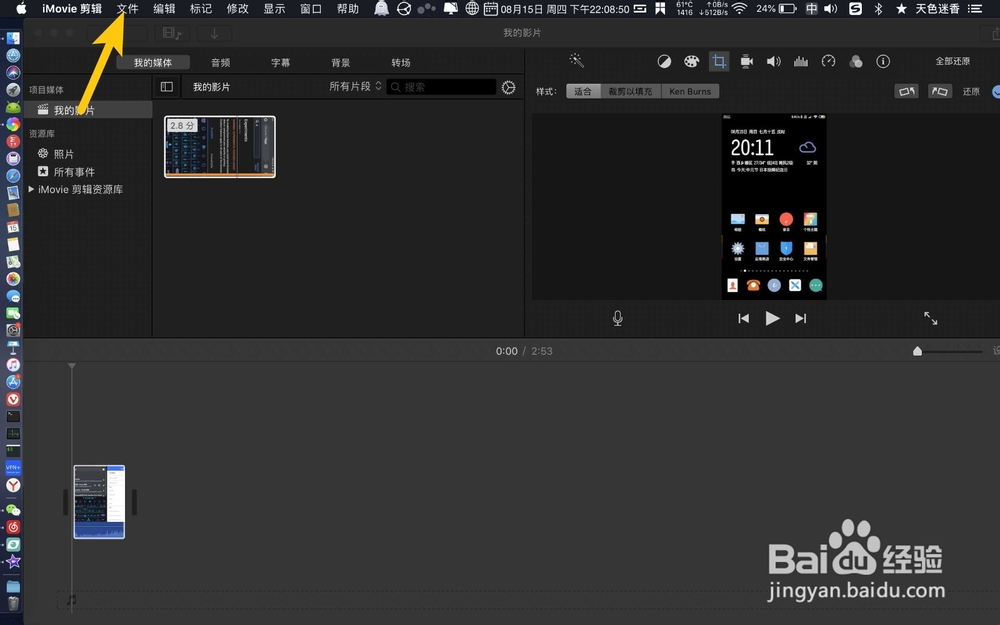Image resolution: width=1000 pixels, height=625 pixels.
Task: Switch to 字幕 titles tab
Action: click(281, 62)
